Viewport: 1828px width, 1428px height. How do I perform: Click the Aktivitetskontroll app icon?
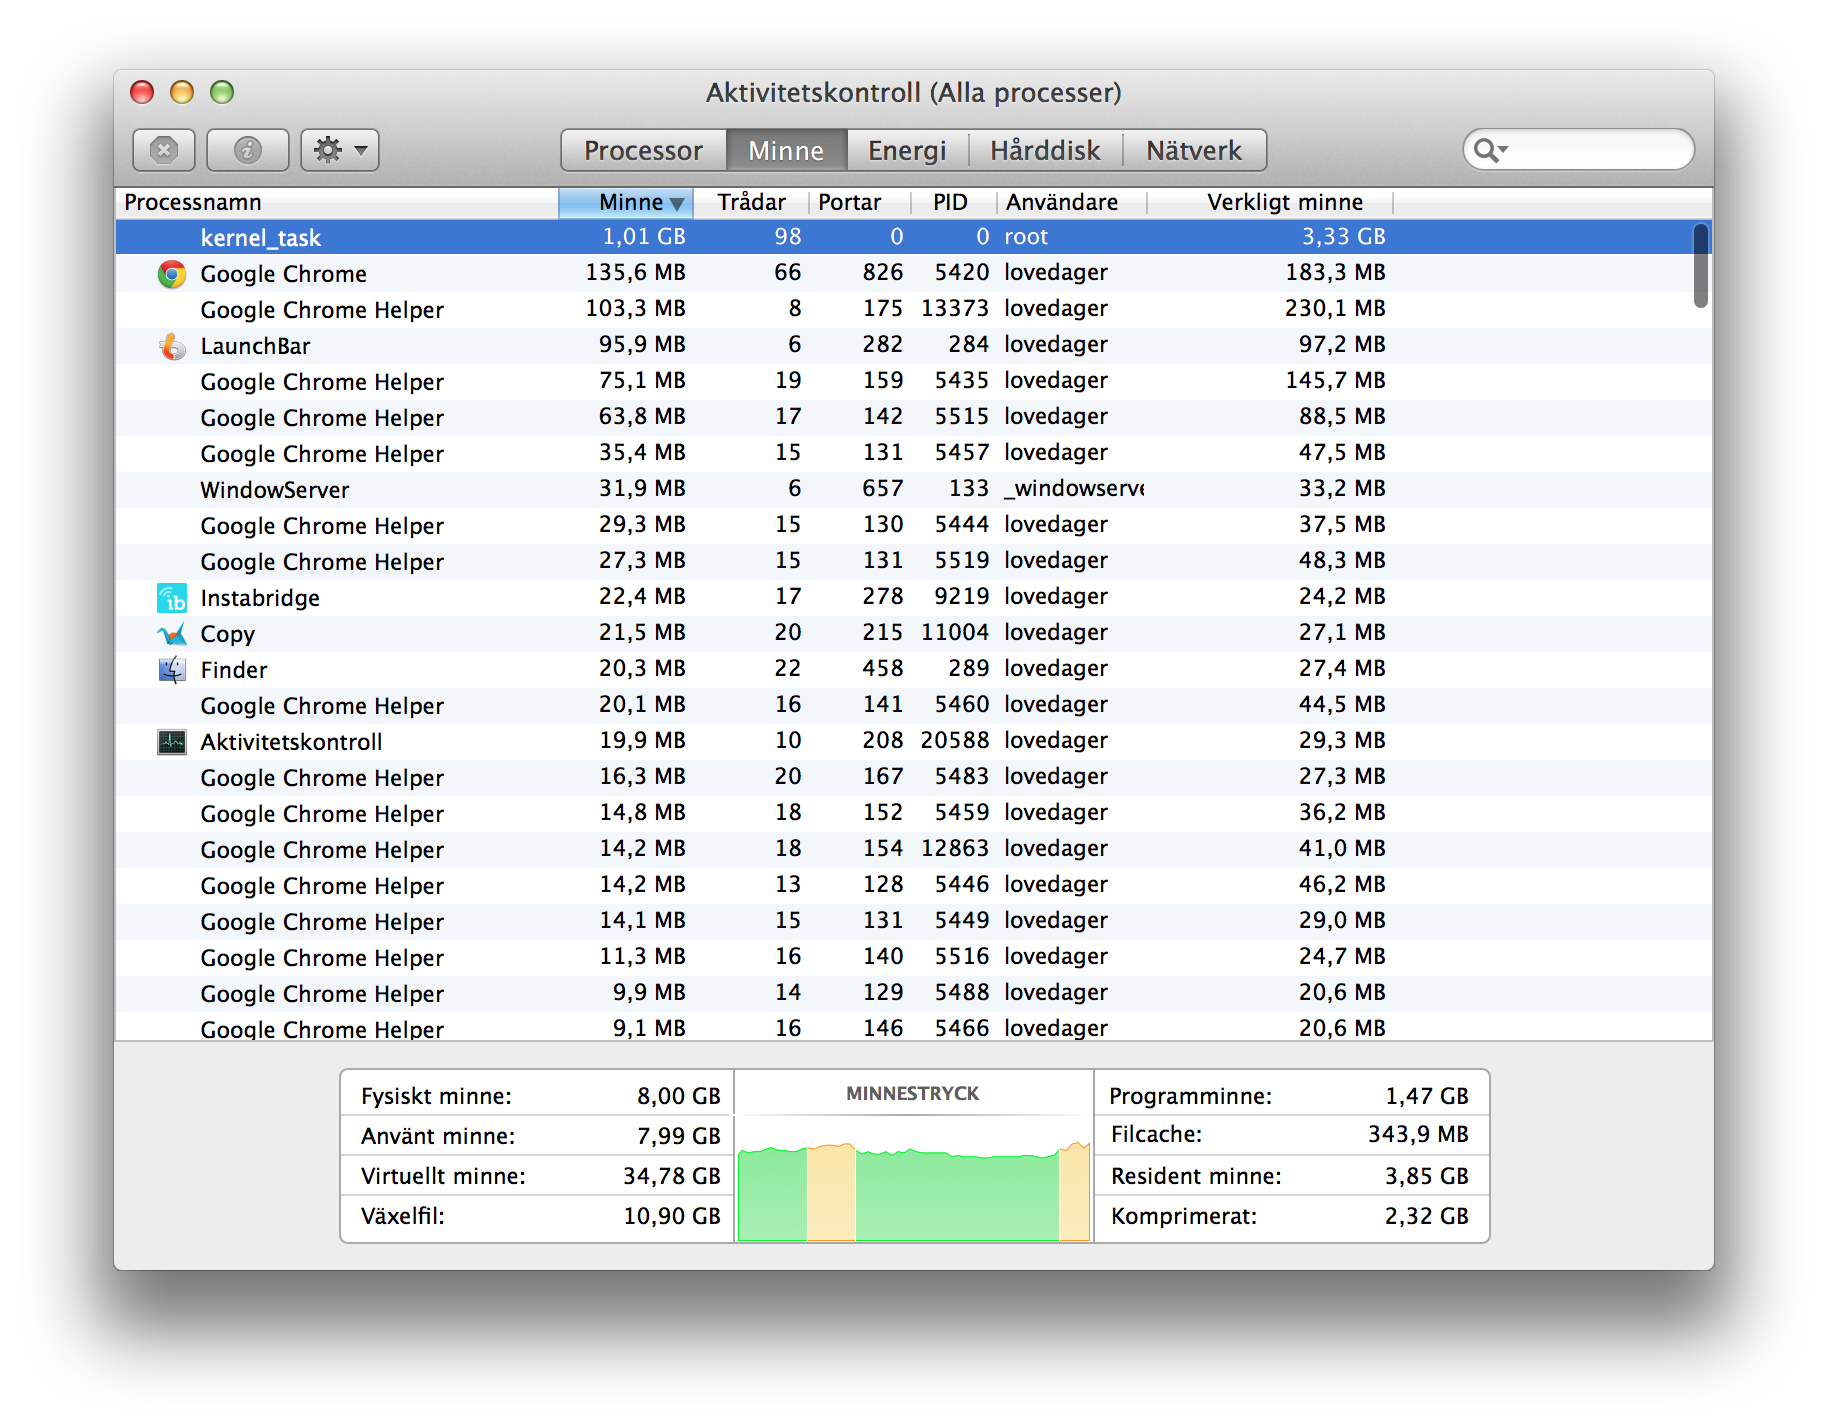coord(172,742)
